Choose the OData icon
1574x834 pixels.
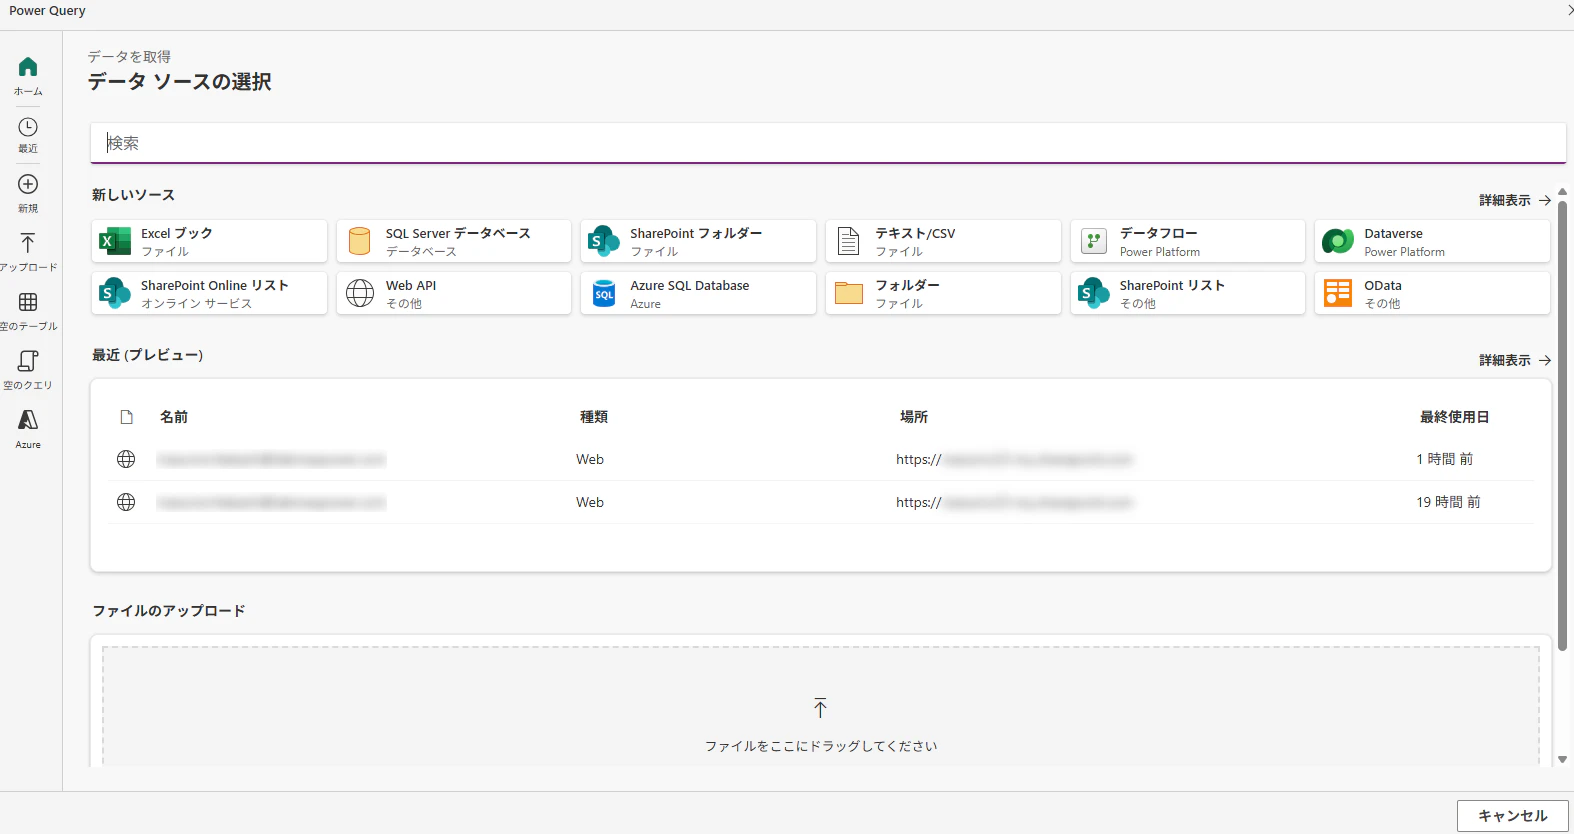1338,293
